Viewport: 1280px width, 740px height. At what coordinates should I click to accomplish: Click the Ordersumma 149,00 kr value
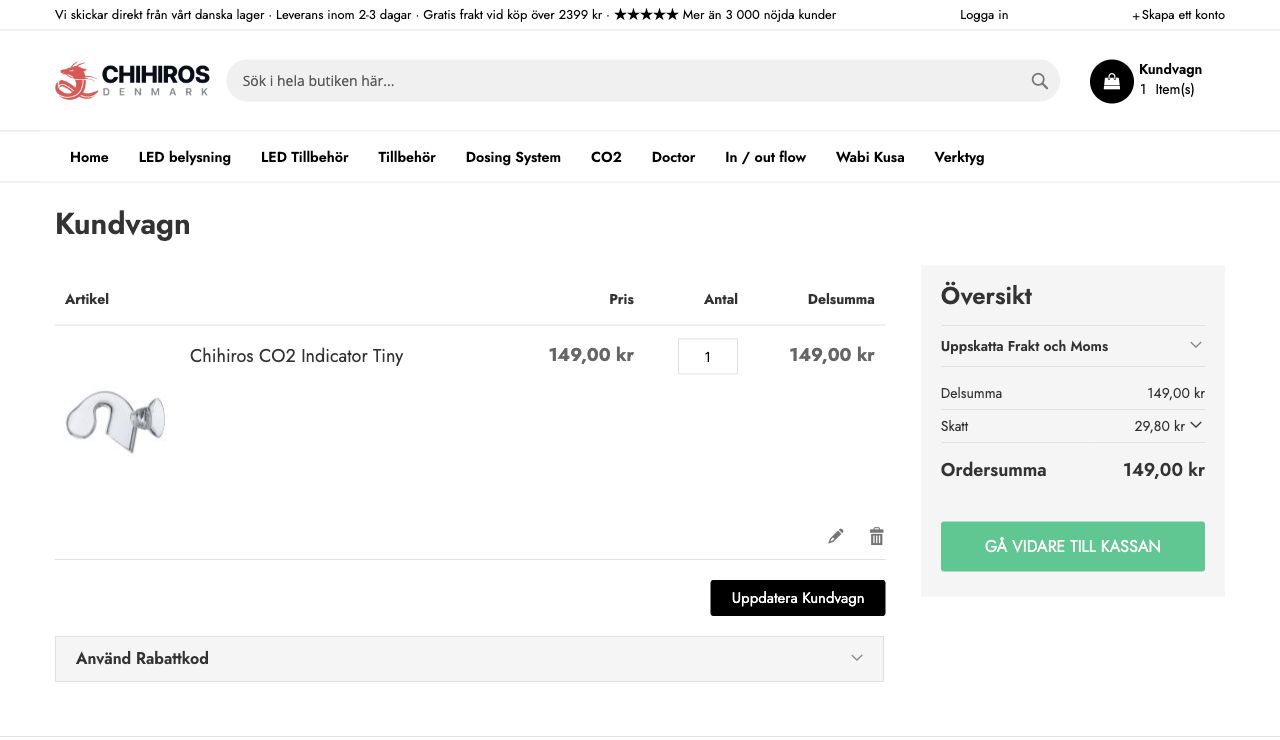tap(1164, 470)
